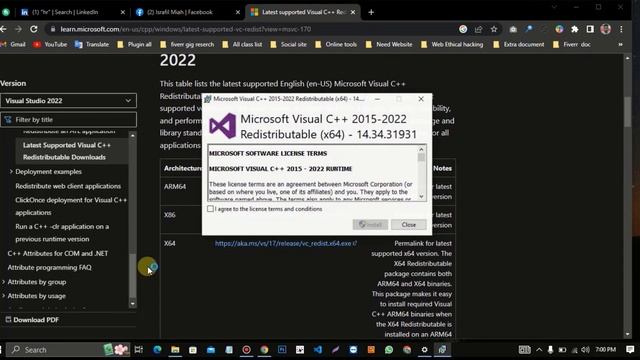
Task: Open Google Chrome from taskbar
Action: pyautogui.click(x=264, y=349)
